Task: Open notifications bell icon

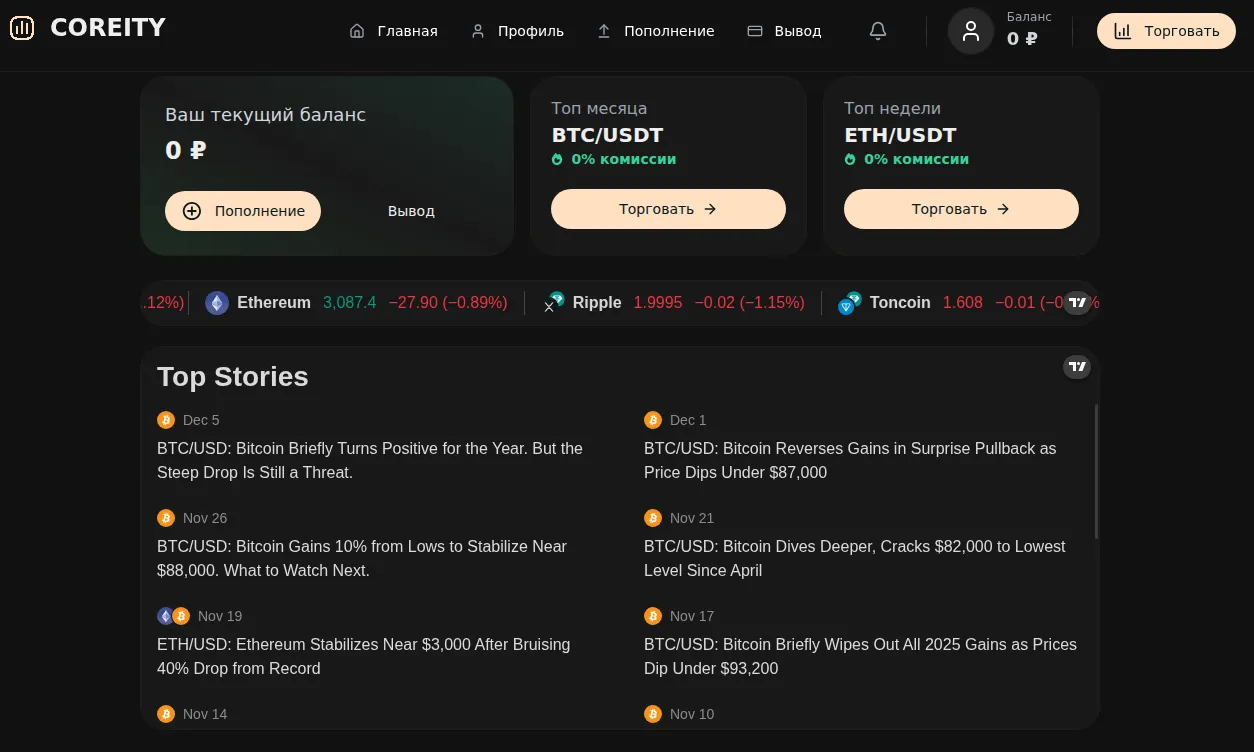Action: (878, 31)
